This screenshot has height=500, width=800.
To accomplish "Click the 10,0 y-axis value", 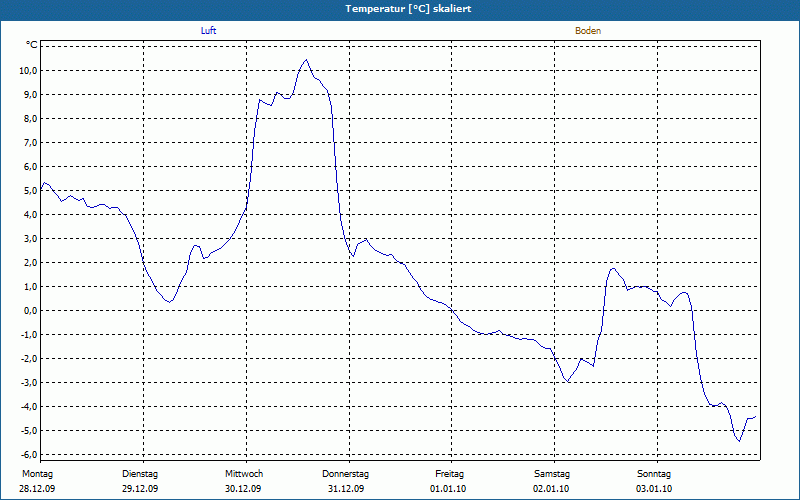I will pos(28,70).
